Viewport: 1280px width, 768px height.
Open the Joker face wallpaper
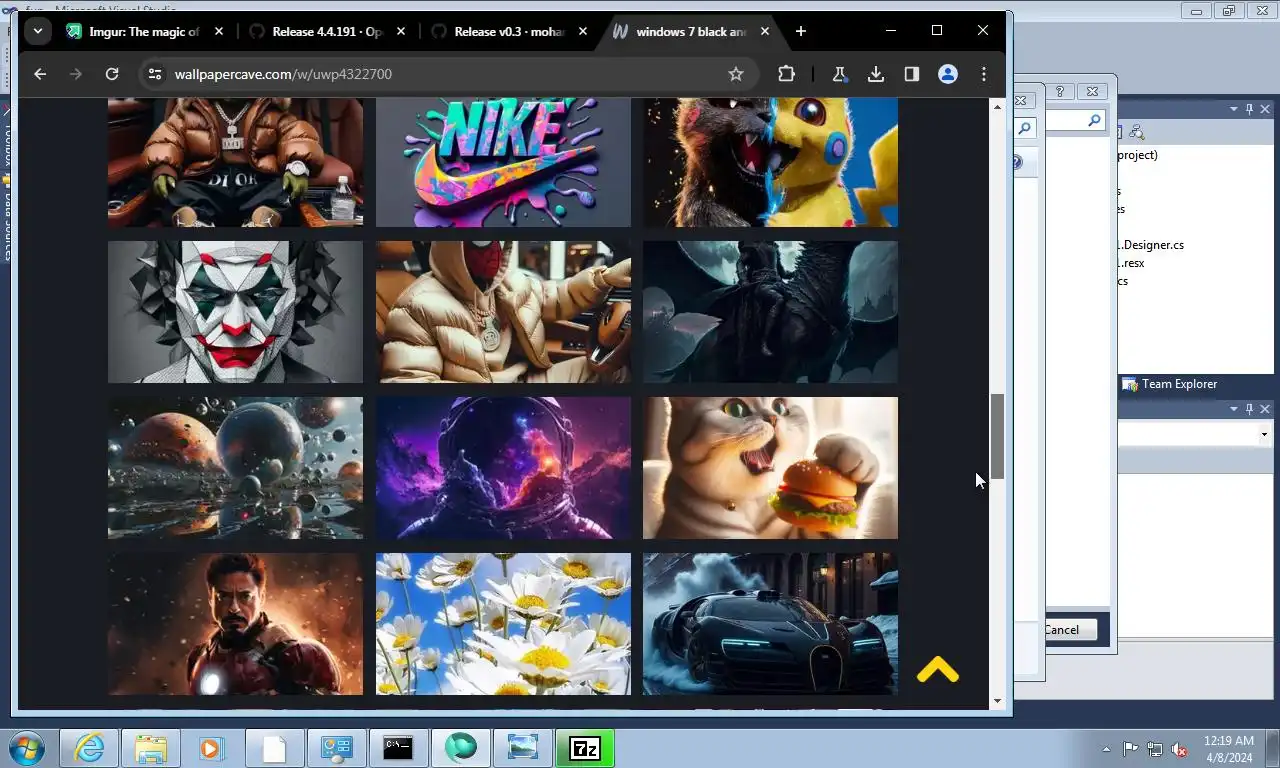pos(235,312)
